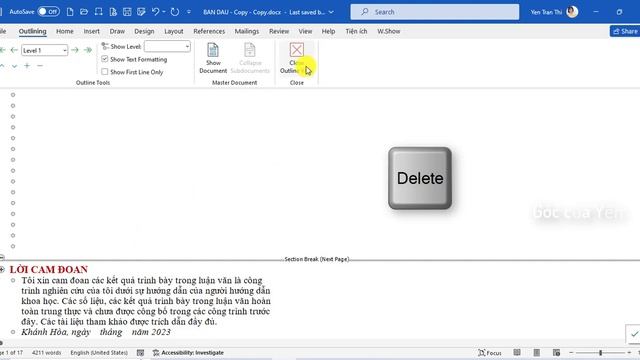Viewport: 640px width, 360px height.
Task: Click the Close Outline View button
Action: 296,58
